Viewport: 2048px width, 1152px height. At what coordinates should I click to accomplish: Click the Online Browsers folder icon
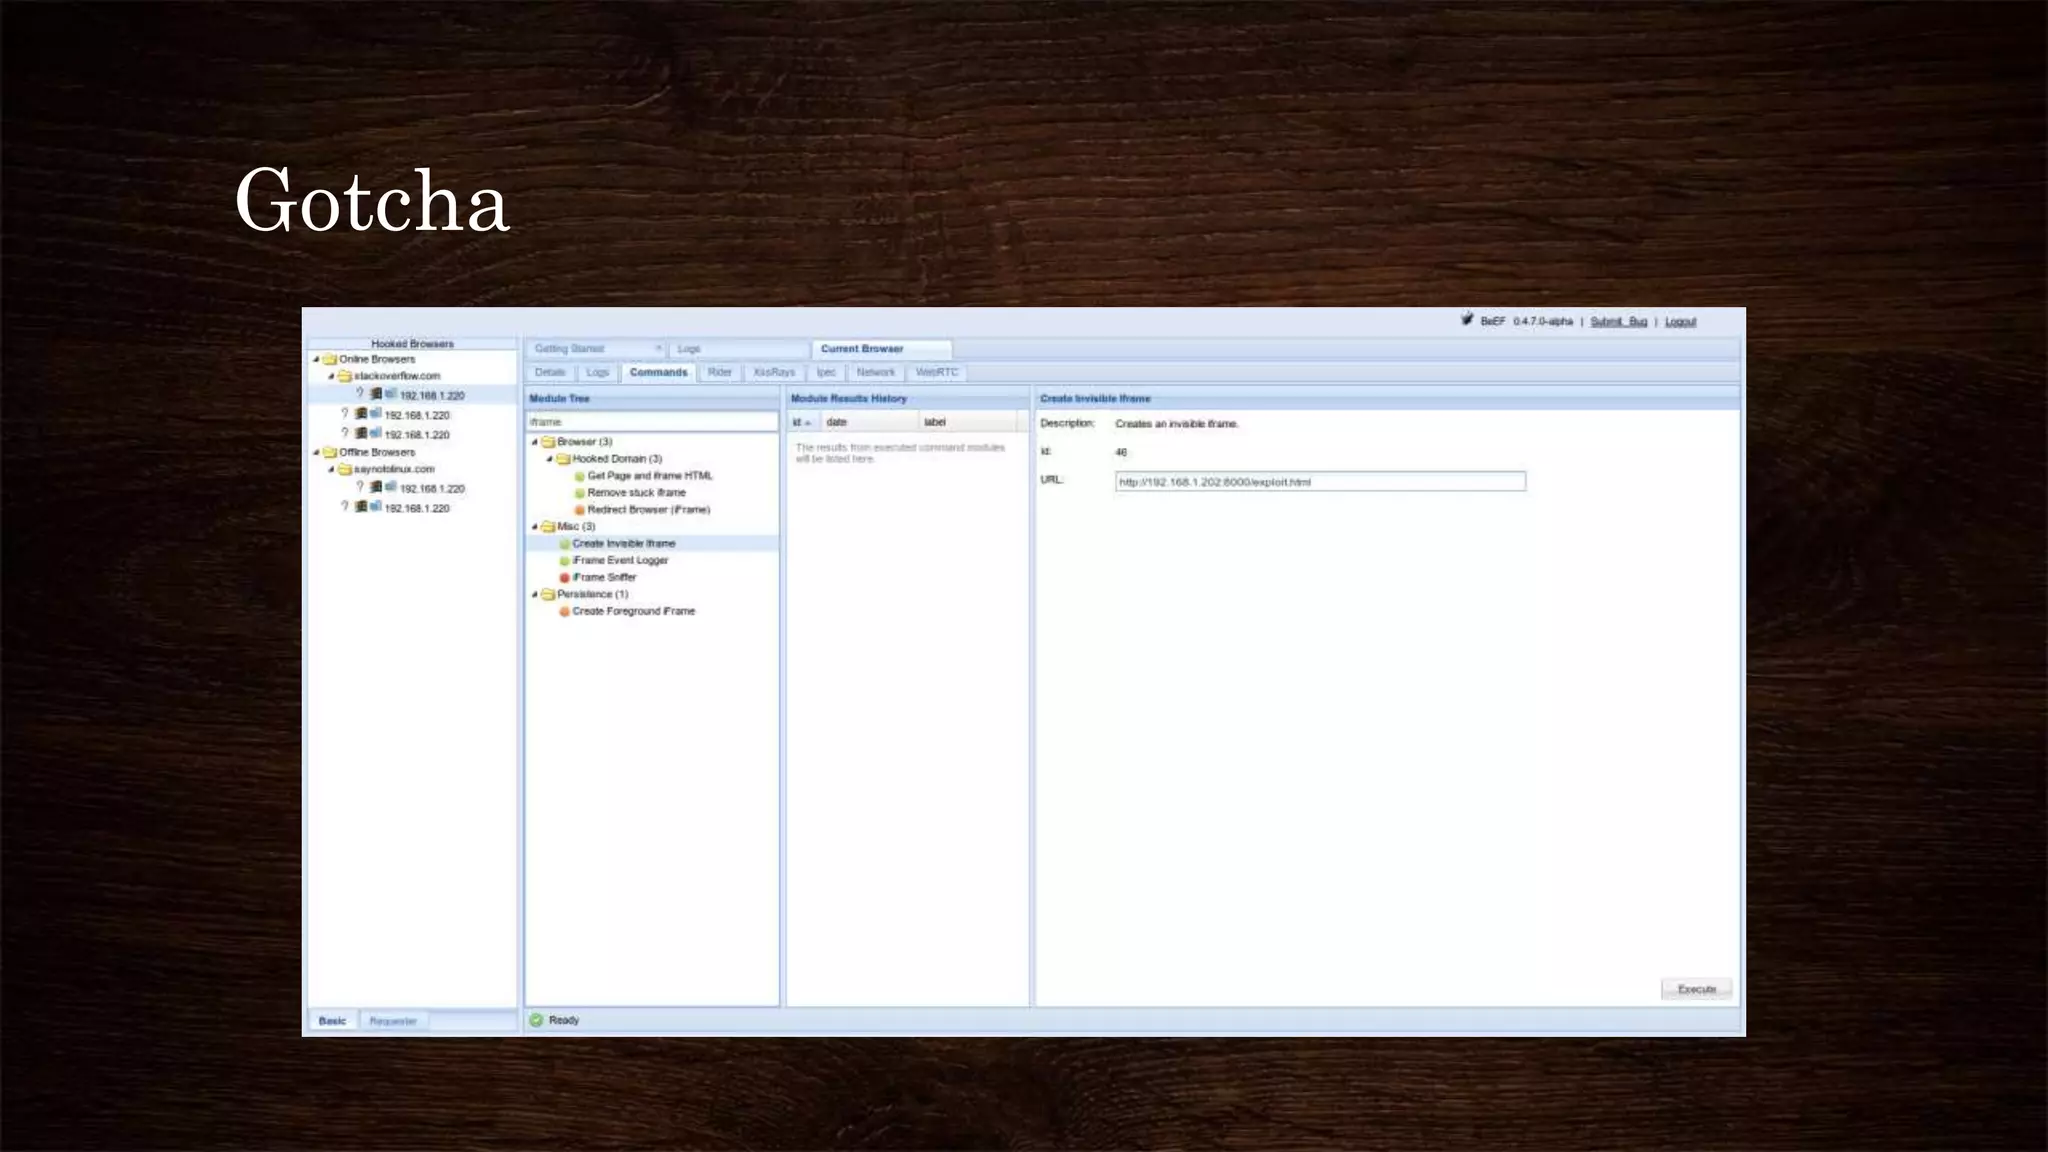pyautogui.click(x=329, y=359)
